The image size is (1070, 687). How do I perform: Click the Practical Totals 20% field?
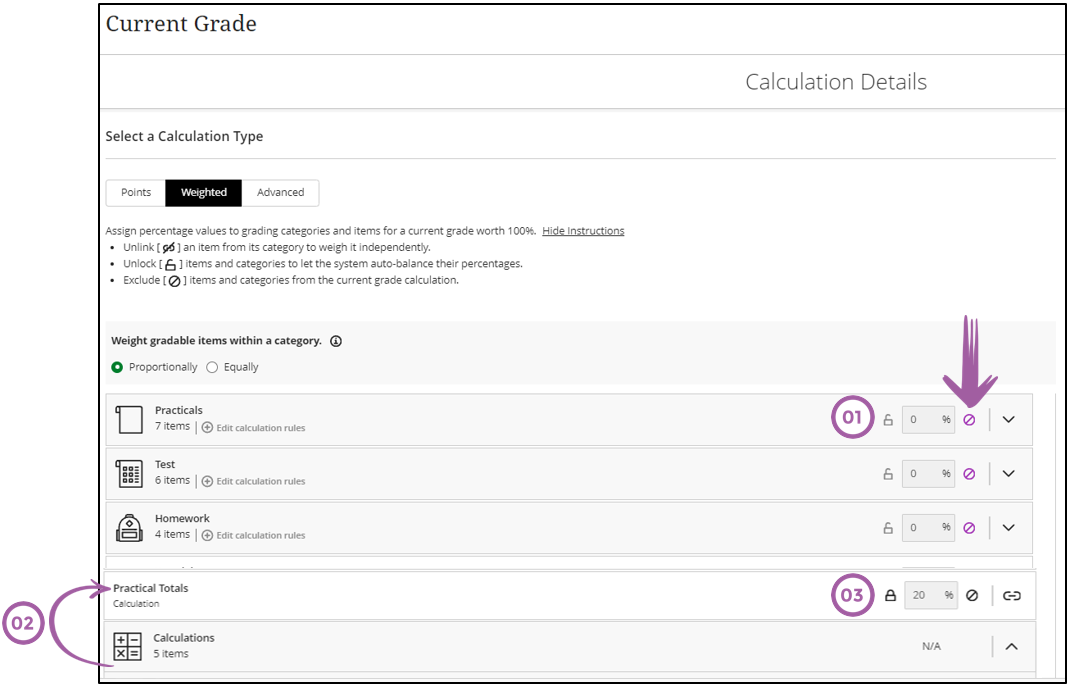(931, 596)
